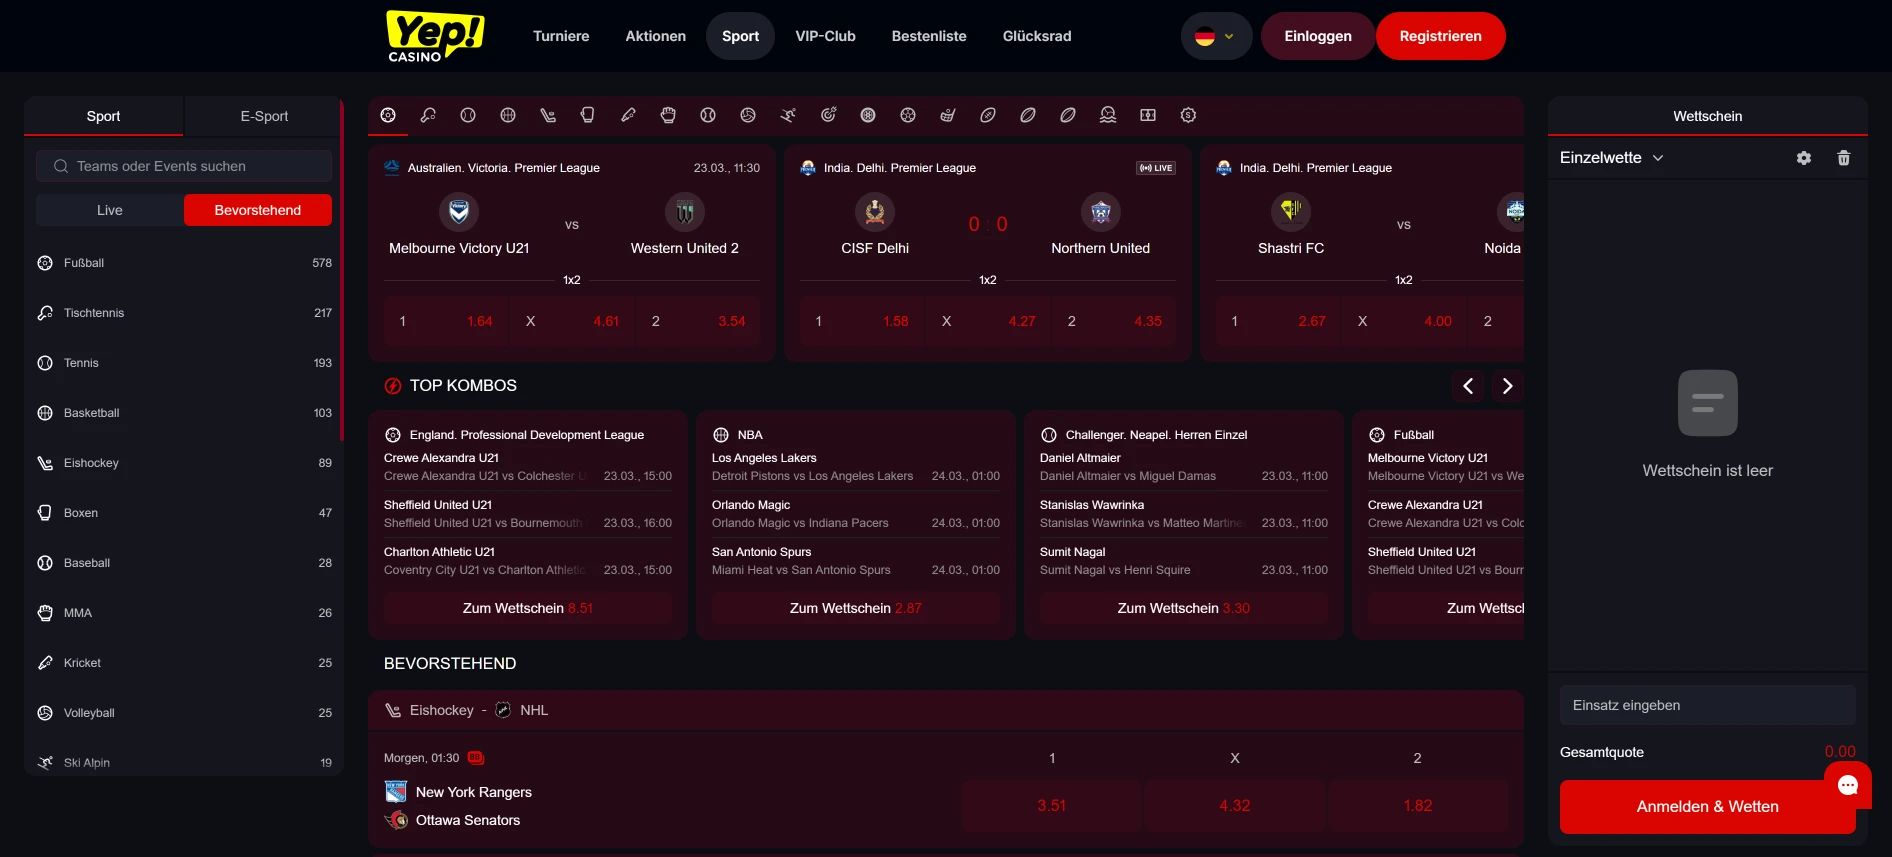Click the Registrieren button
1892x857 pixels.
click(1441, 36)
